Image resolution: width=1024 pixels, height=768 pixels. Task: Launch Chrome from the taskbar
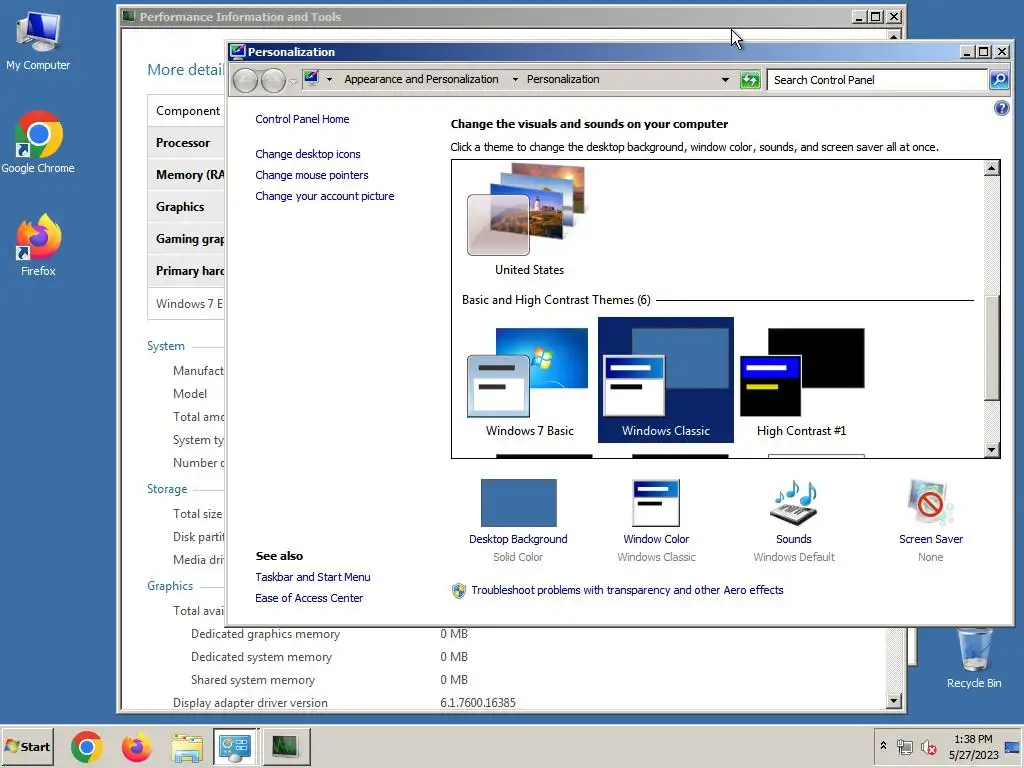coord(87,746)
